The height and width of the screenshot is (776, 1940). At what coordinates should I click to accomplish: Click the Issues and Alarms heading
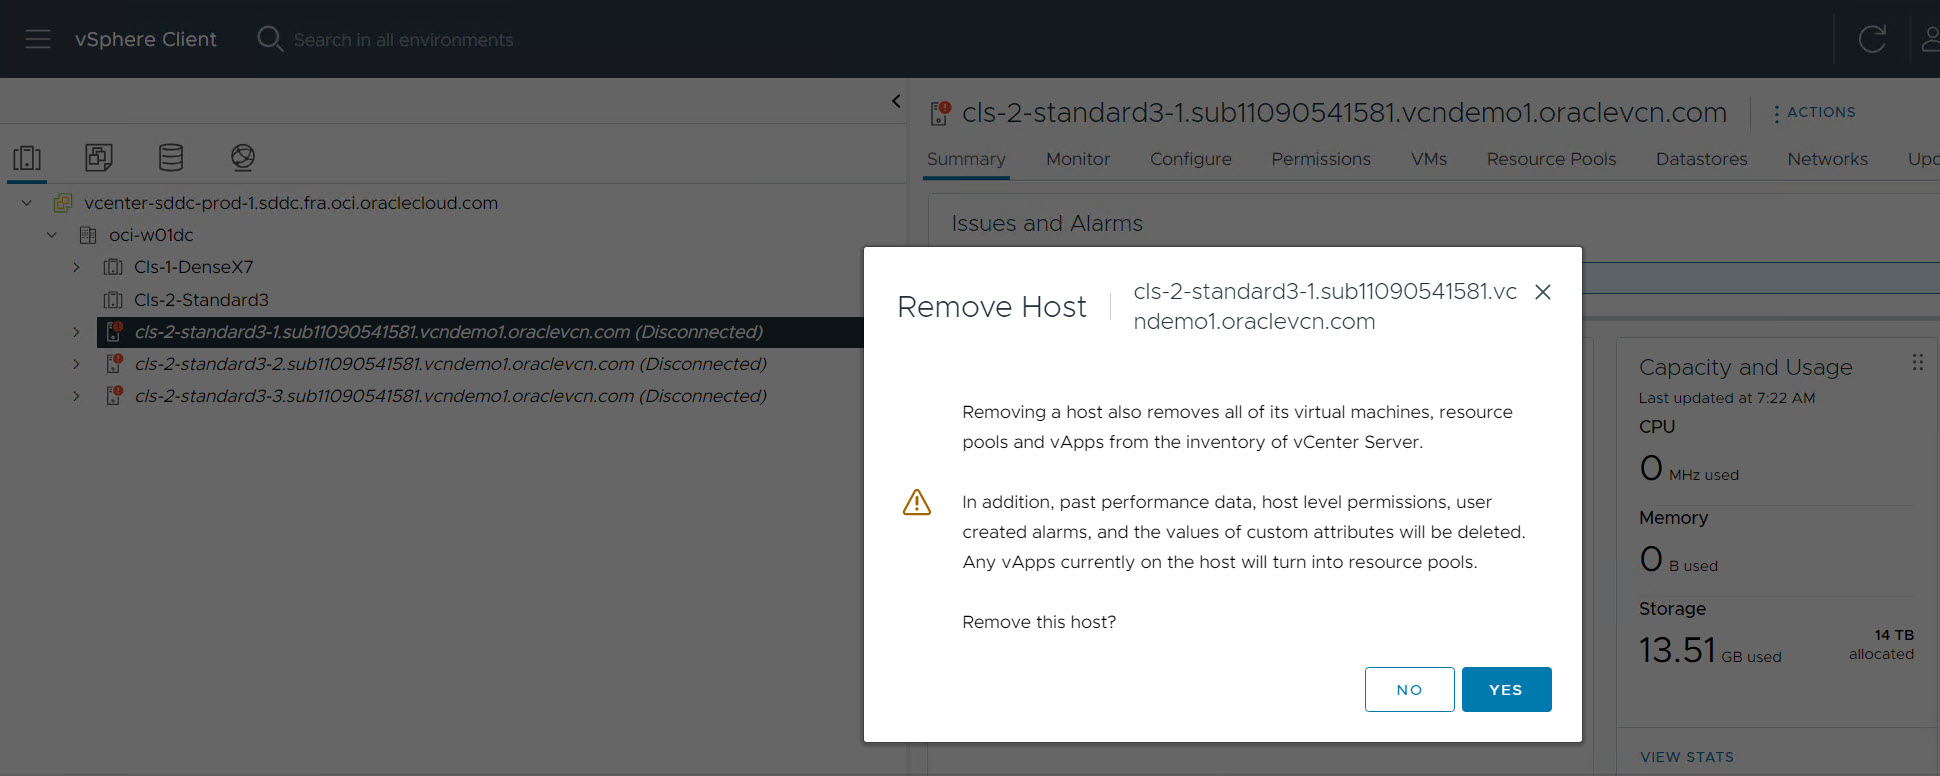coord(1047,223)
